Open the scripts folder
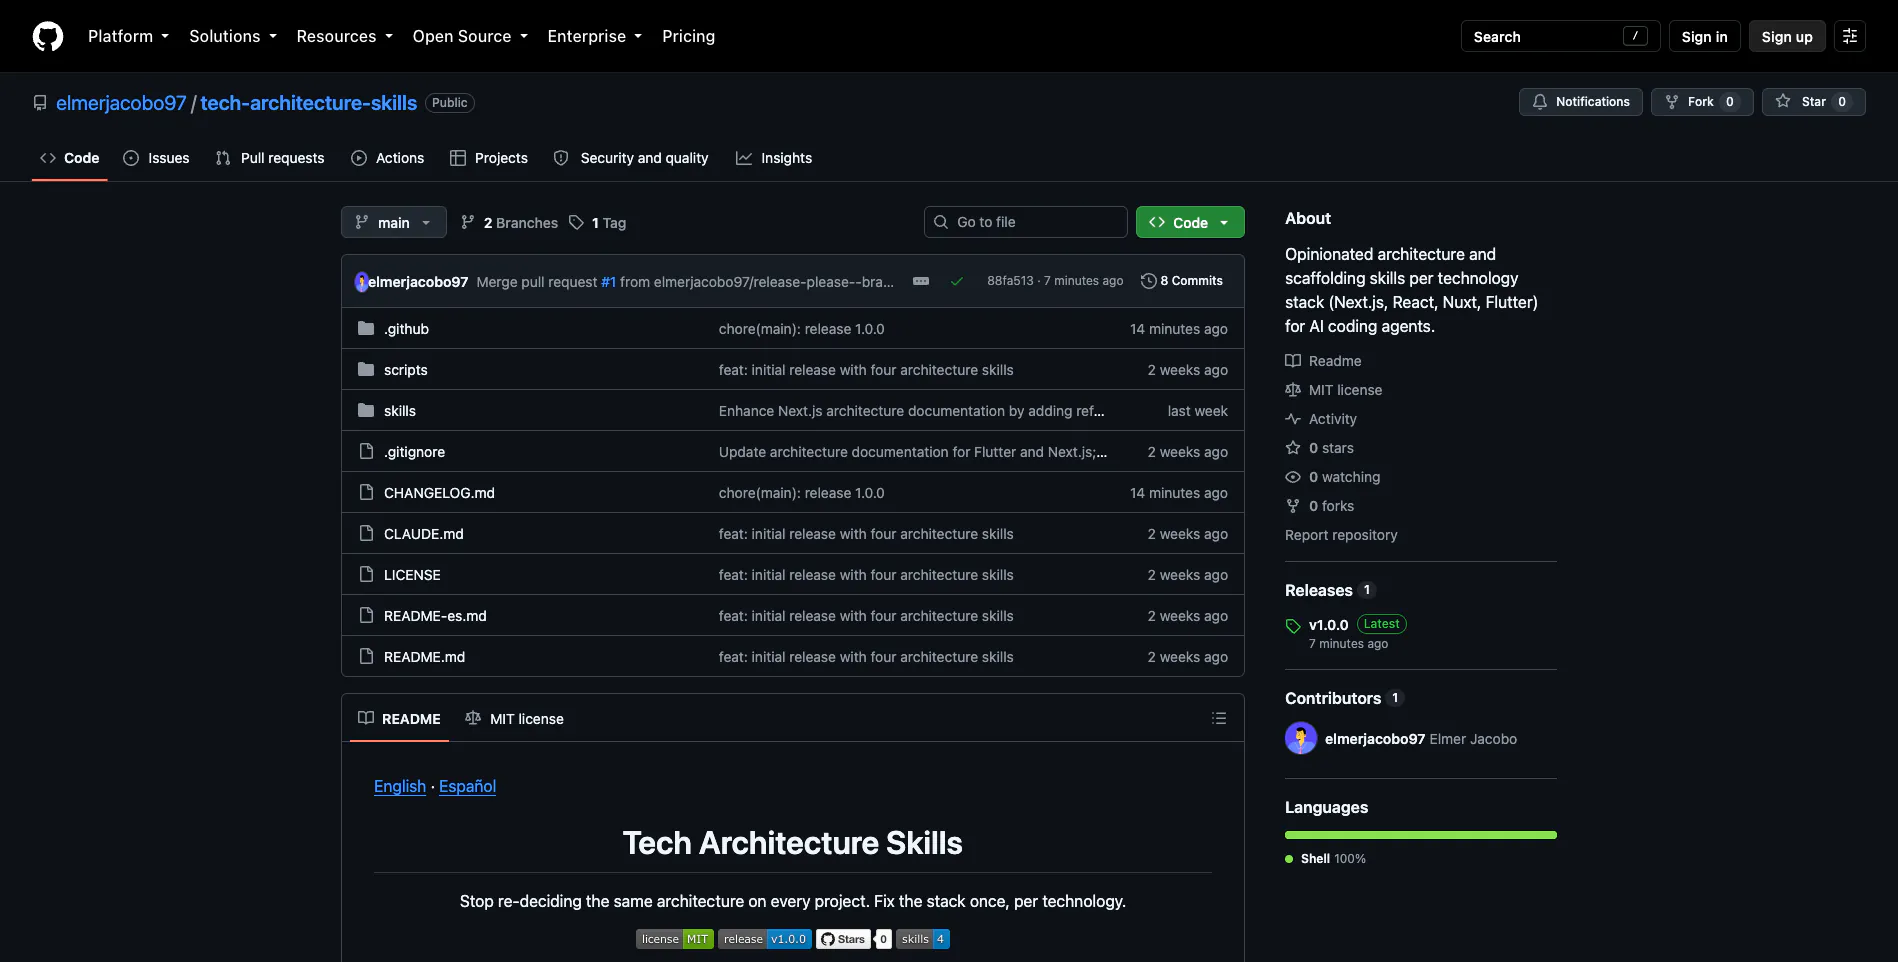 [x=405, y=370]
